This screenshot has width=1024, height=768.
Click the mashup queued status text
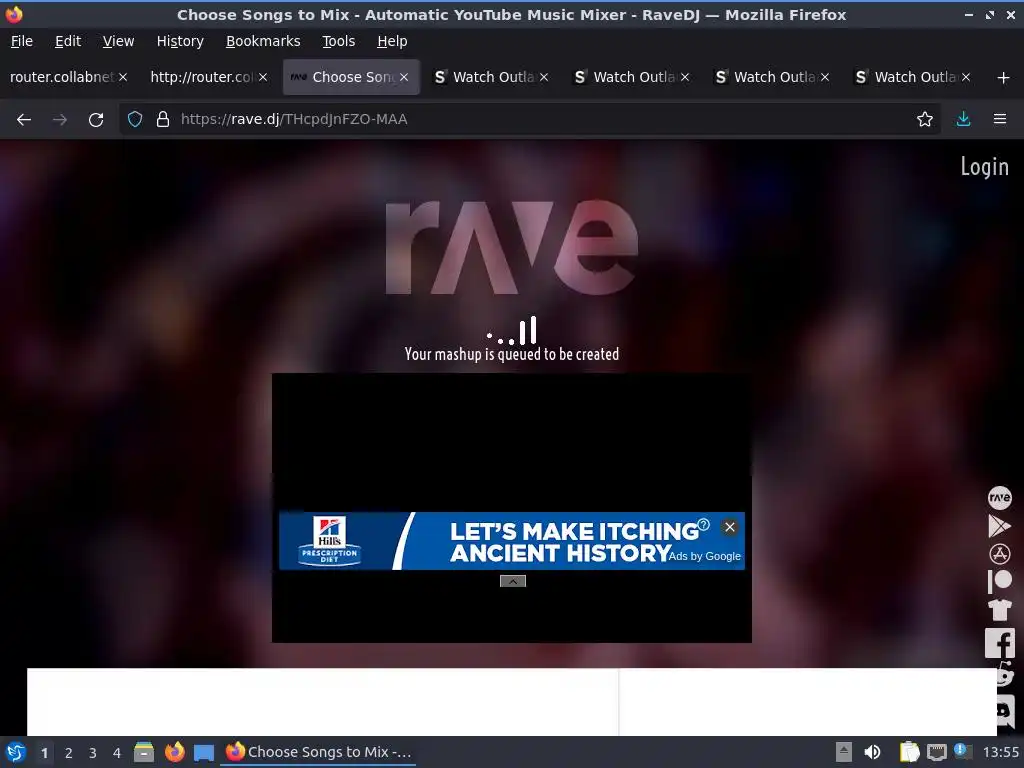coord(511,354)
